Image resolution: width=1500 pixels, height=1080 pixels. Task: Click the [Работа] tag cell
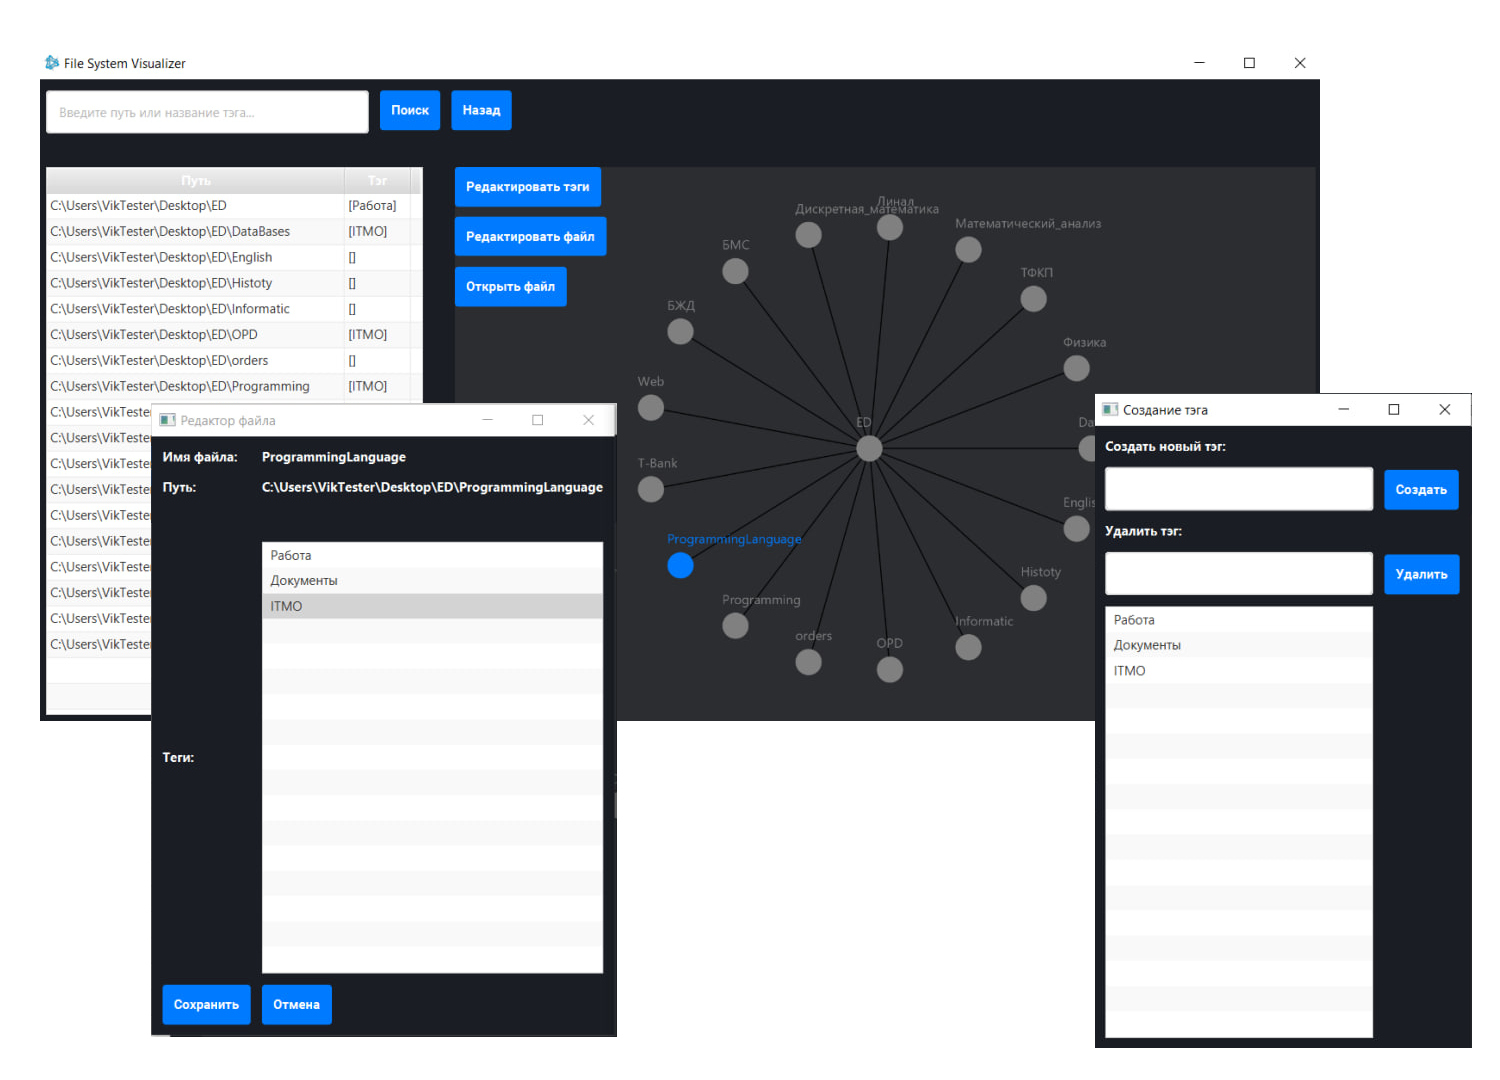377,206
